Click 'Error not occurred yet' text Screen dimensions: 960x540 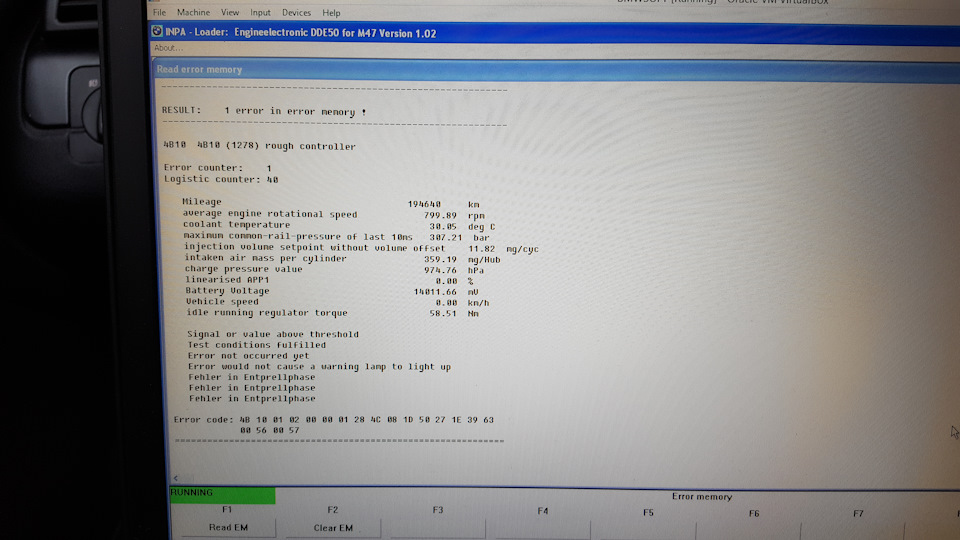pos(249,356)
